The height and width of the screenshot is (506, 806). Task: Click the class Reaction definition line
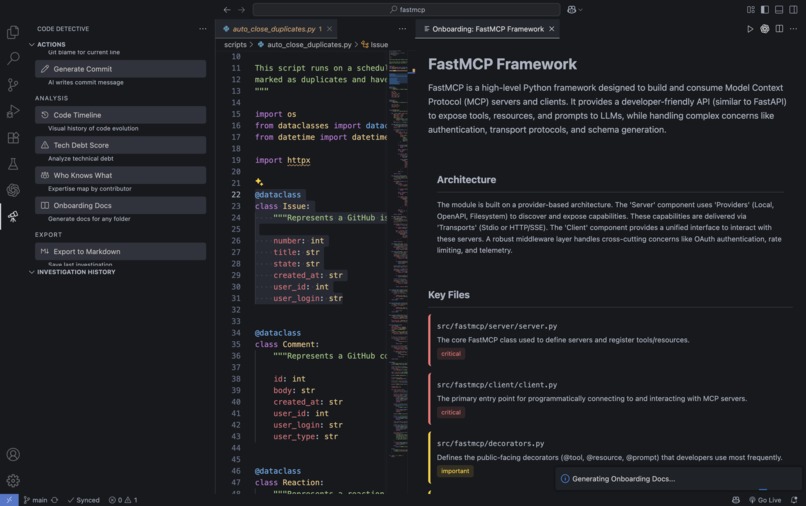tap(289, 482)
